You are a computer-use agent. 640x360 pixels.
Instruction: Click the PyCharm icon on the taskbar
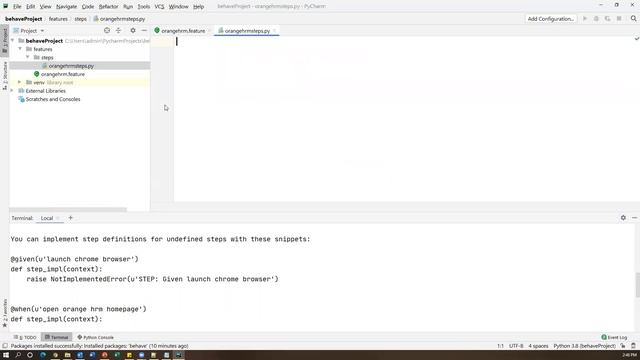[x=178, y=355]
